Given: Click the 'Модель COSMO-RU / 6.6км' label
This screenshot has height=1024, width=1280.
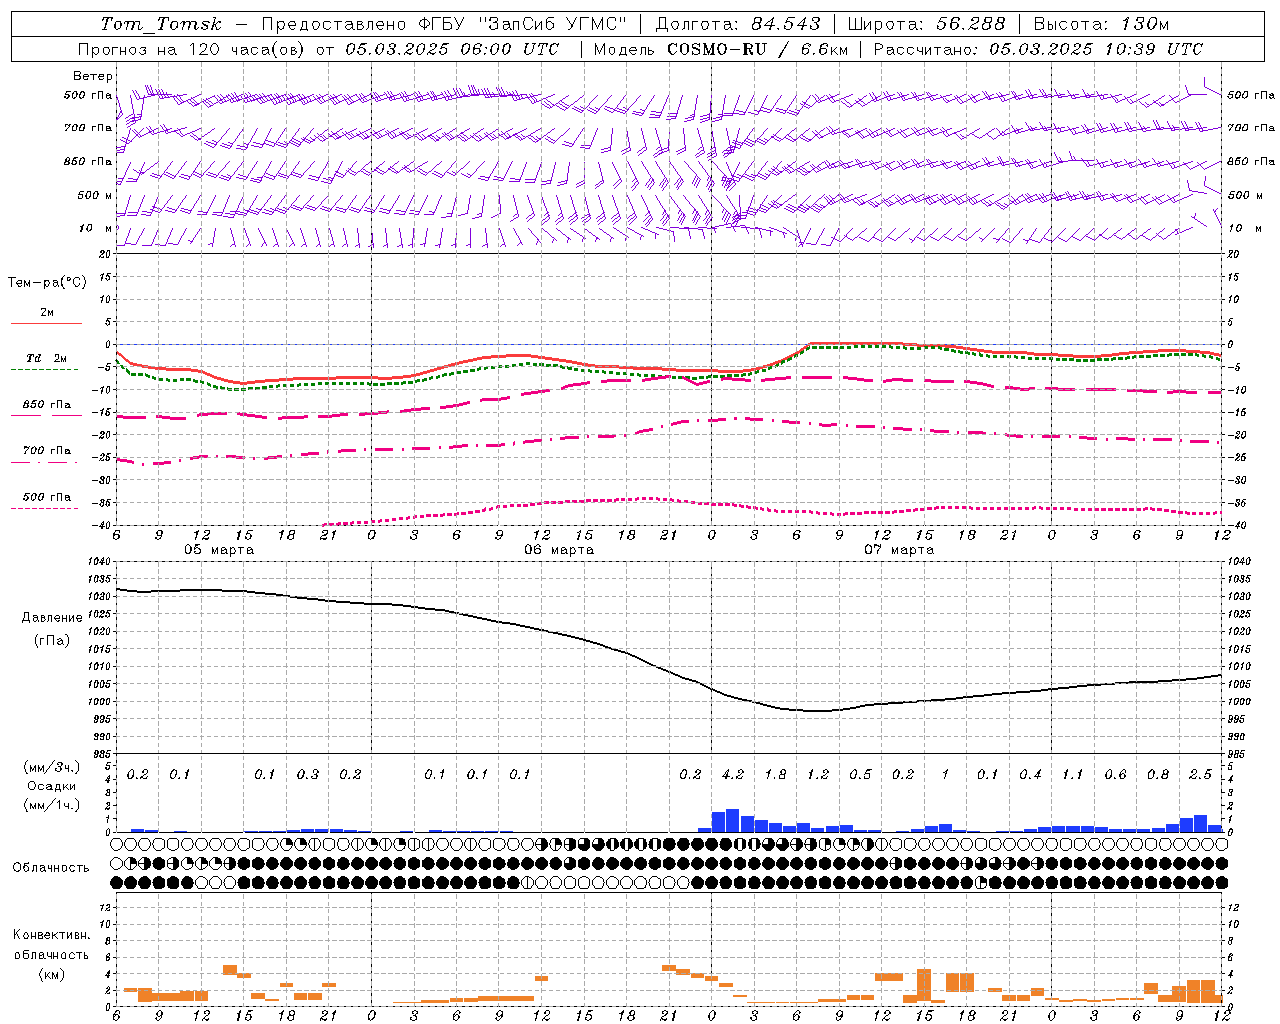Looking at the screenshot, I should (x=720, y=49).
